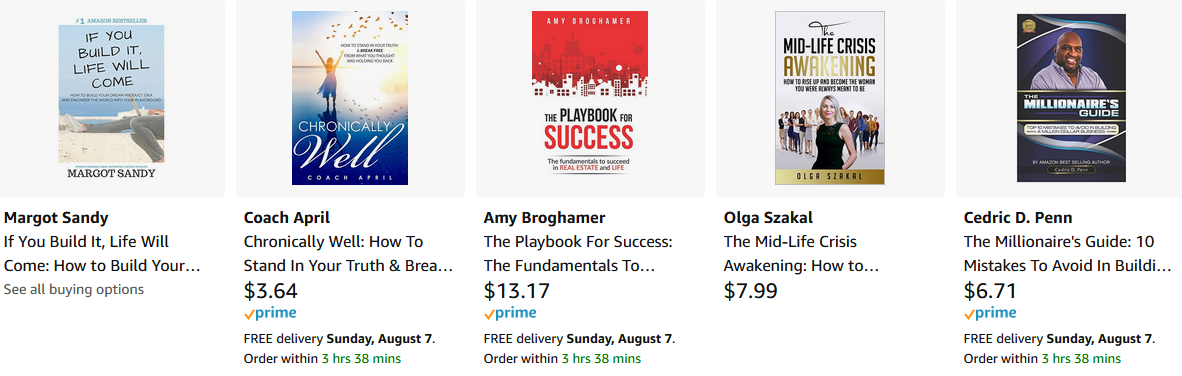
Task: Click the author name Coach April
Action: [x=286, y=219]
